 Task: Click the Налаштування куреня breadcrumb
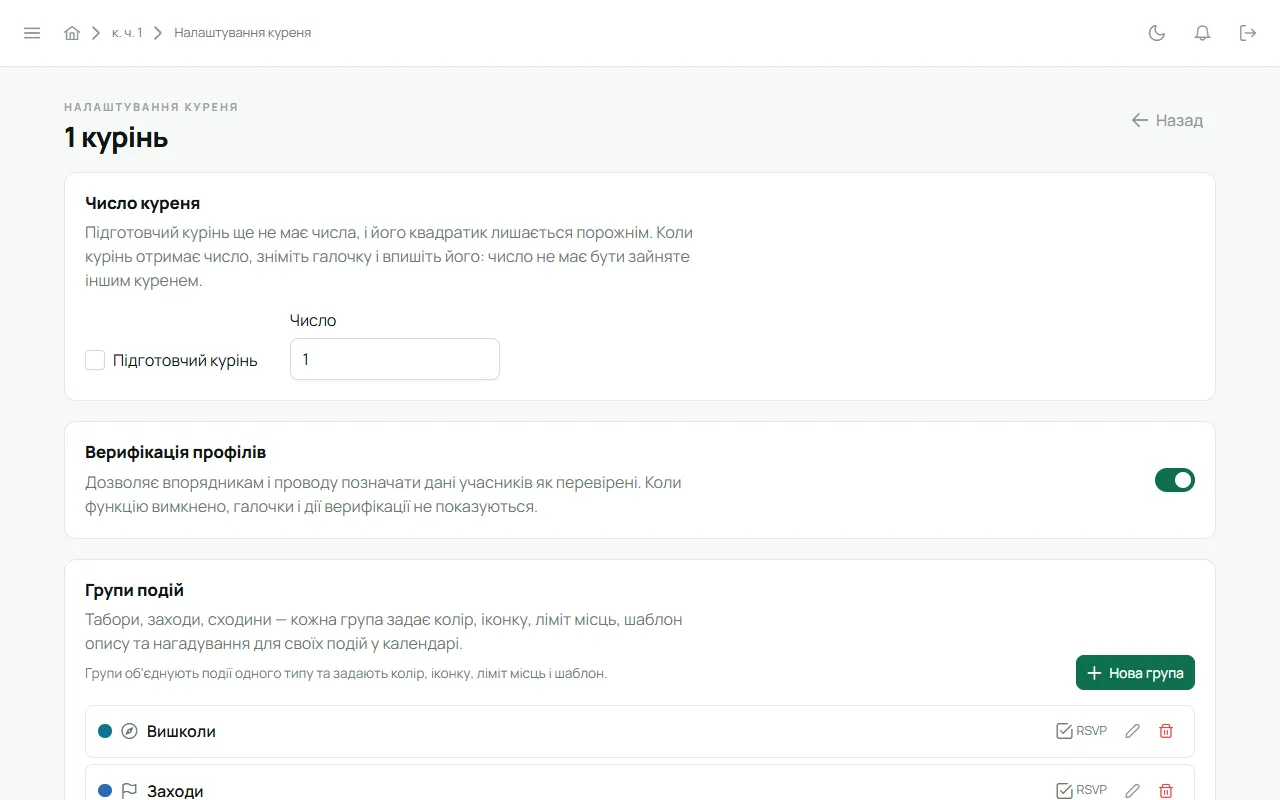243,33
